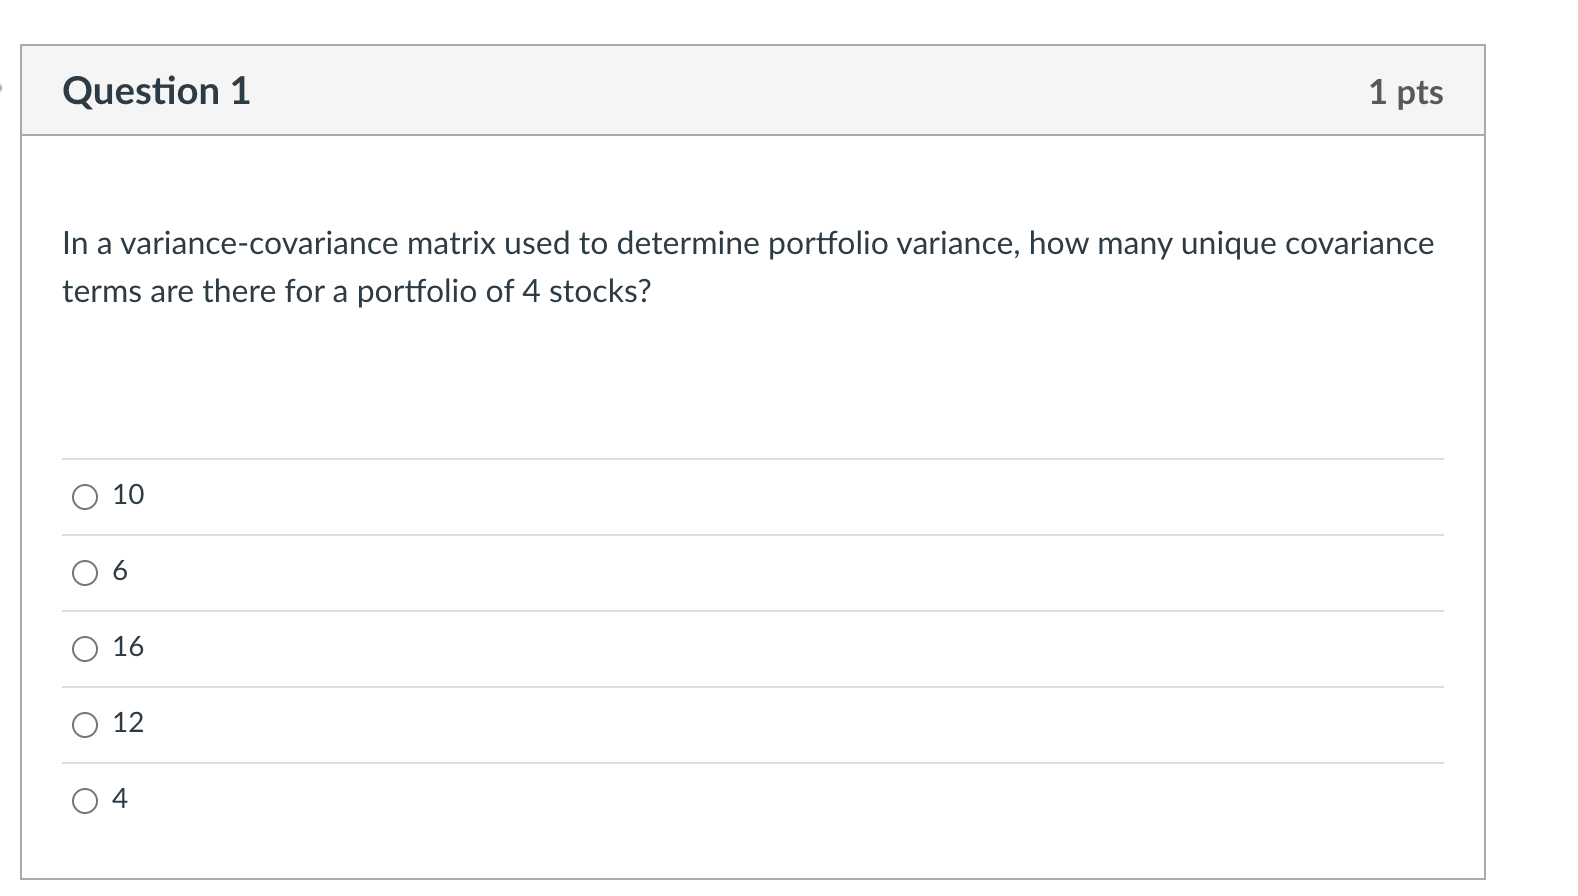Click the answer option text "12"
Viewport: 1578px width, 896px height.
[128, 723]
